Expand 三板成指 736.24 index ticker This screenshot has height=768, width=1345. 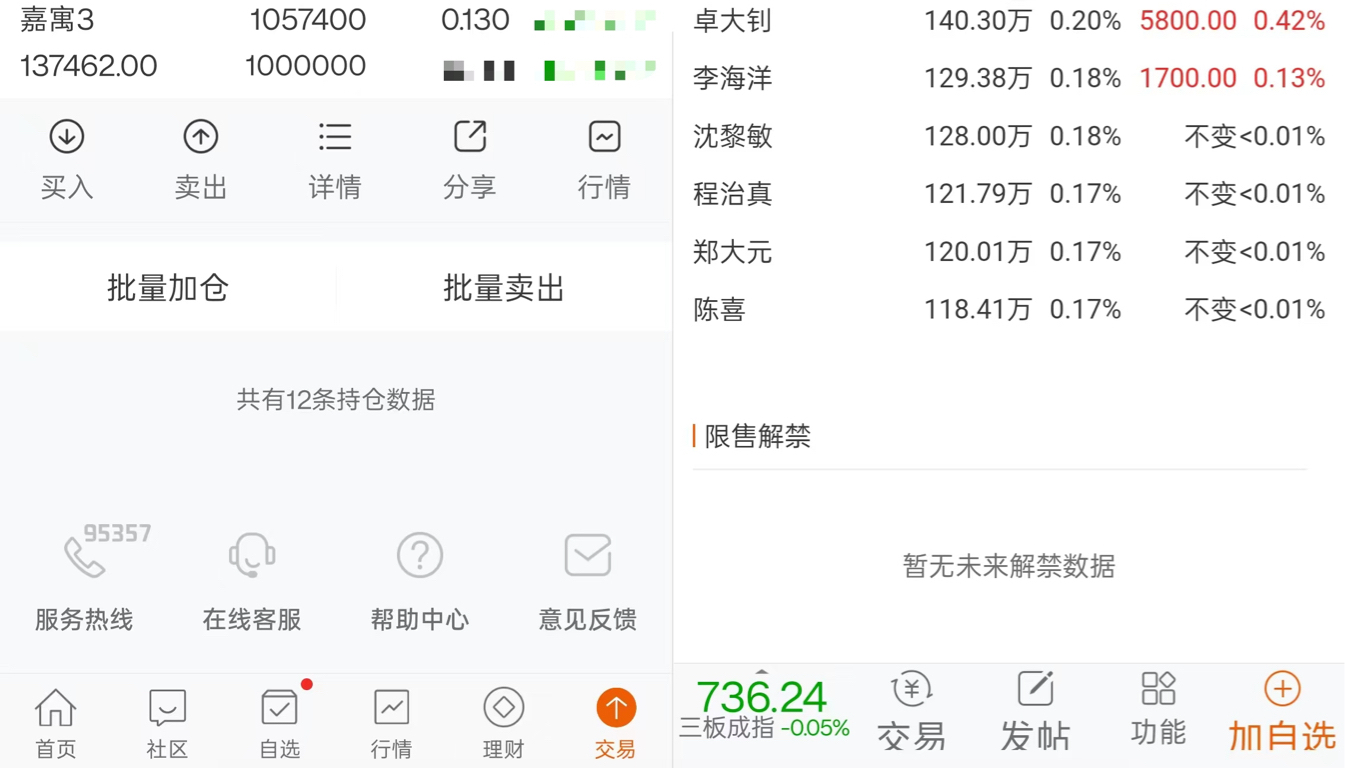coord(764,707)
